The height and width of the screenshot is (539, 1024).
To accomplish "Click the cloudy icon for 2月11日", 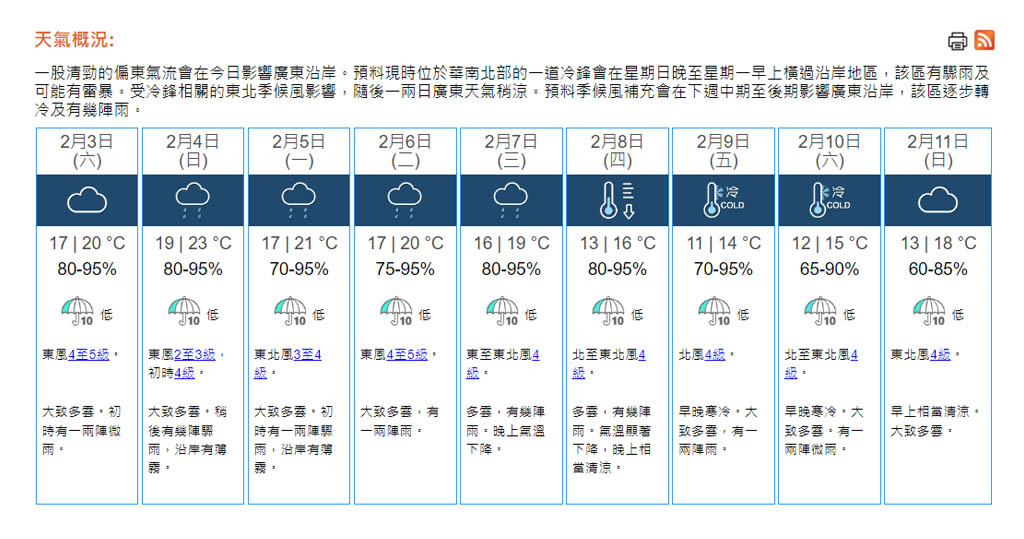I will click(937, 201).
